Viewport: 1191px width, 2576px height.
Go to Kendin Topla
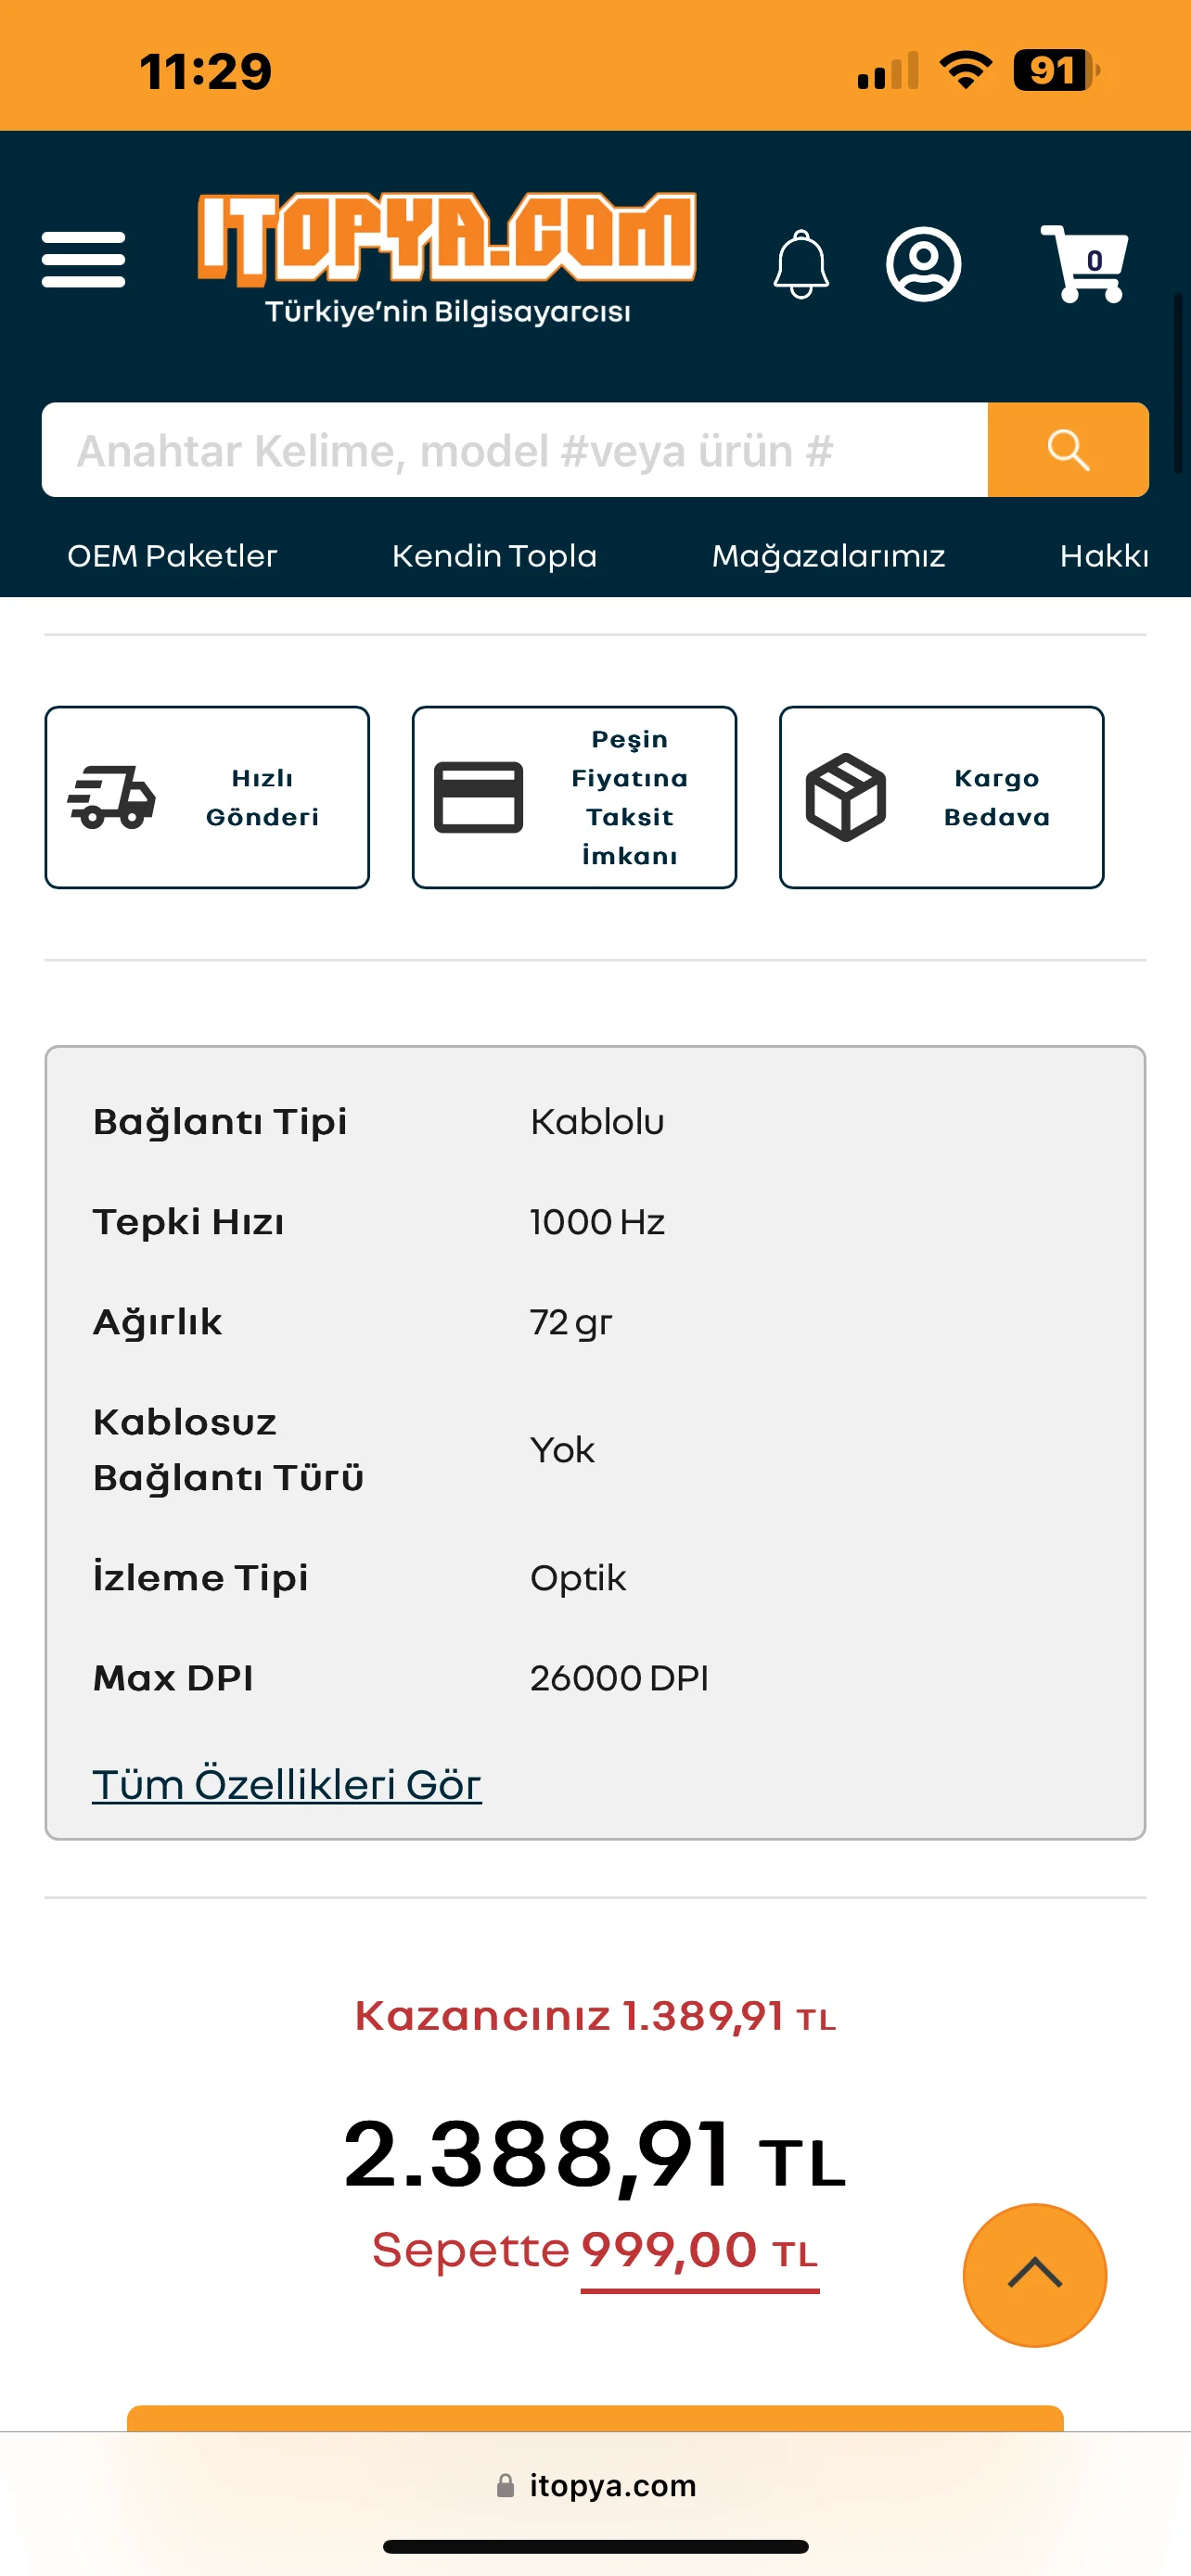(494, 556)
